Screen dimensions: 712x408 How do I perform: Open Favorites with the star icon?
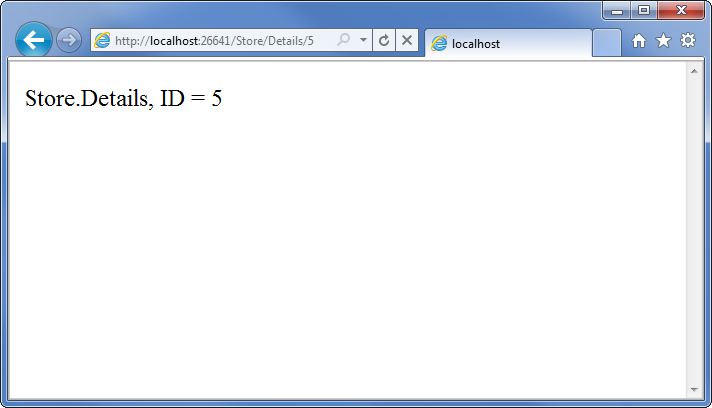pyautogui.click(x=663, y=41)
